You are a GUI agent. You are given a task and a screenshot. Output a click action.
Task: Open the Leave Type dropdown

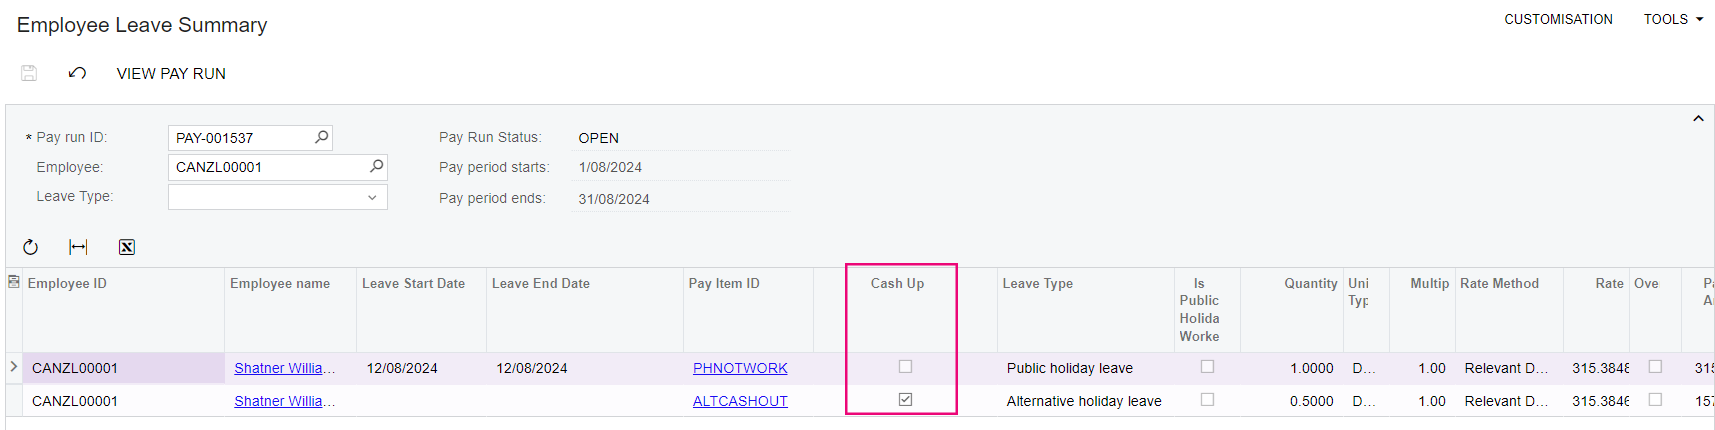pos(372,197)
